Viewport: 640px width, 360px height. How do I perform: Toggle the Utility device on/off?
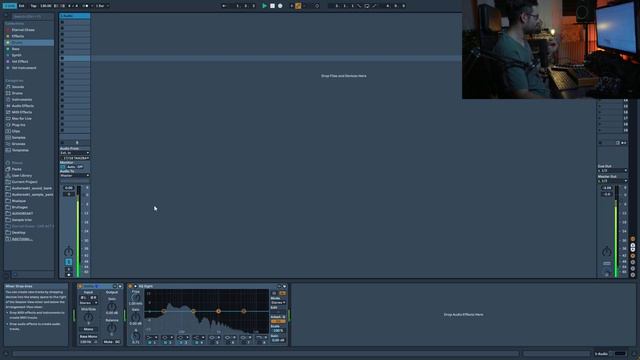pos(80,287)
